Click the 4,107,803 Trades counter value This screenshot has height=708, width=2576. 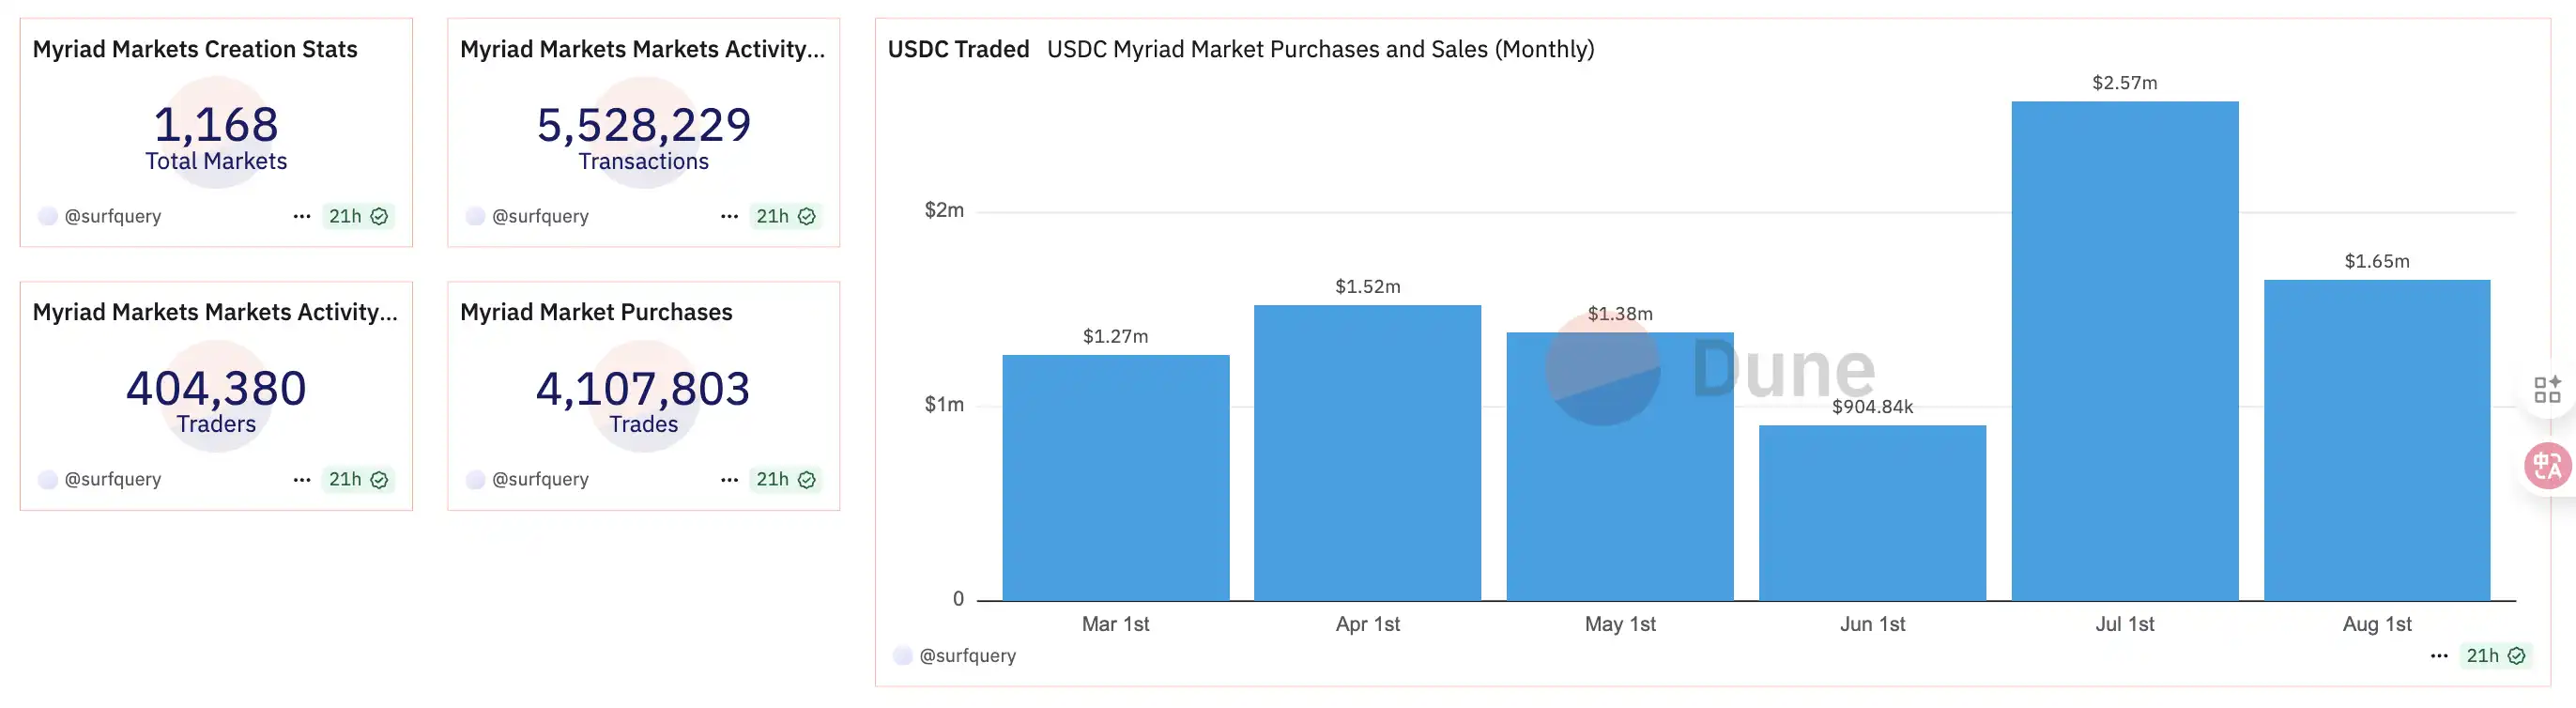click(643, 389)
